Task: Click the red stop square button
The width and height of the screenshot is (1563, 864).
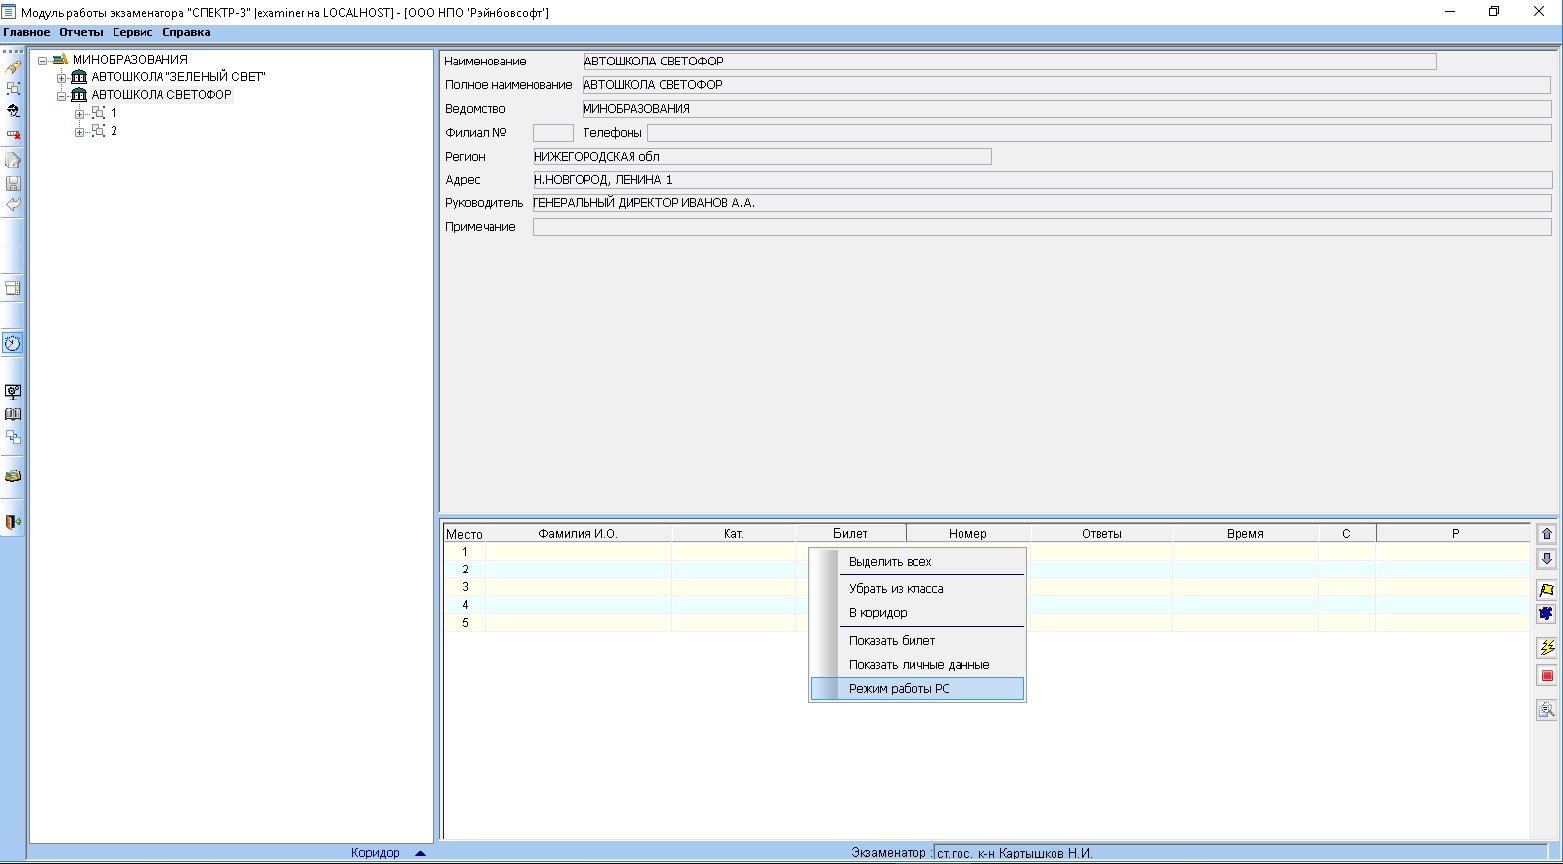Action: [1547, 676]
